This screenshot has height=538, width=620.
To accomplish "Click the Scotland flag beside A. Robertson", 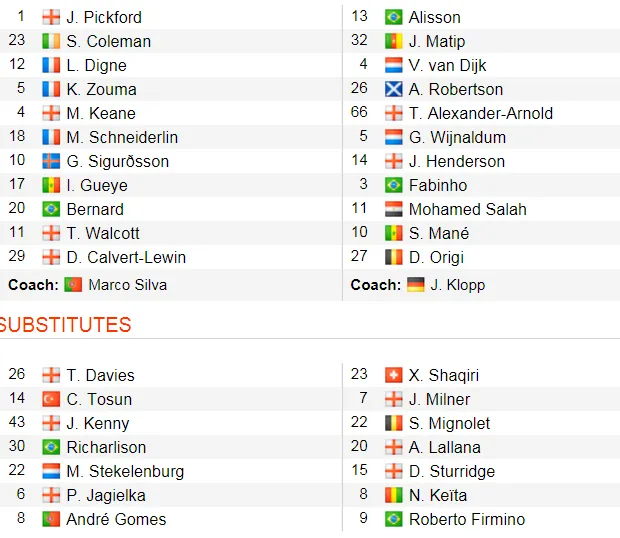I will (394, 89).
